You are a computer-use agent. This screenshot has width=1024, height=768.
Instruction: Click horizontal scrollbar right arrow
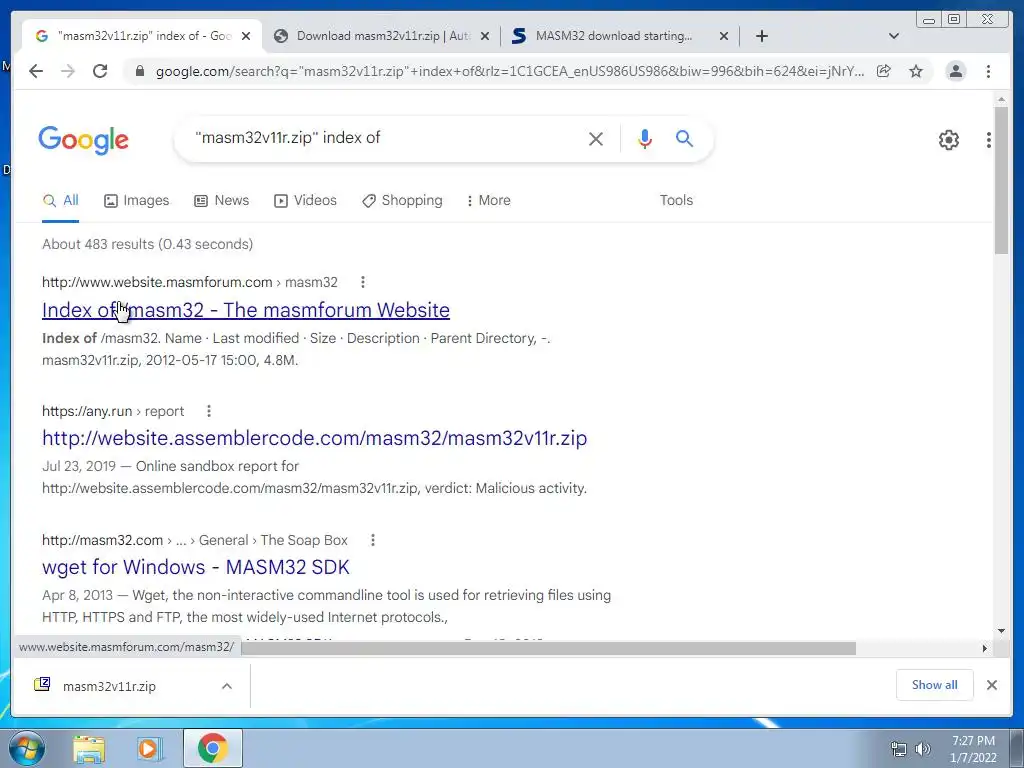[x=985, y=648]
